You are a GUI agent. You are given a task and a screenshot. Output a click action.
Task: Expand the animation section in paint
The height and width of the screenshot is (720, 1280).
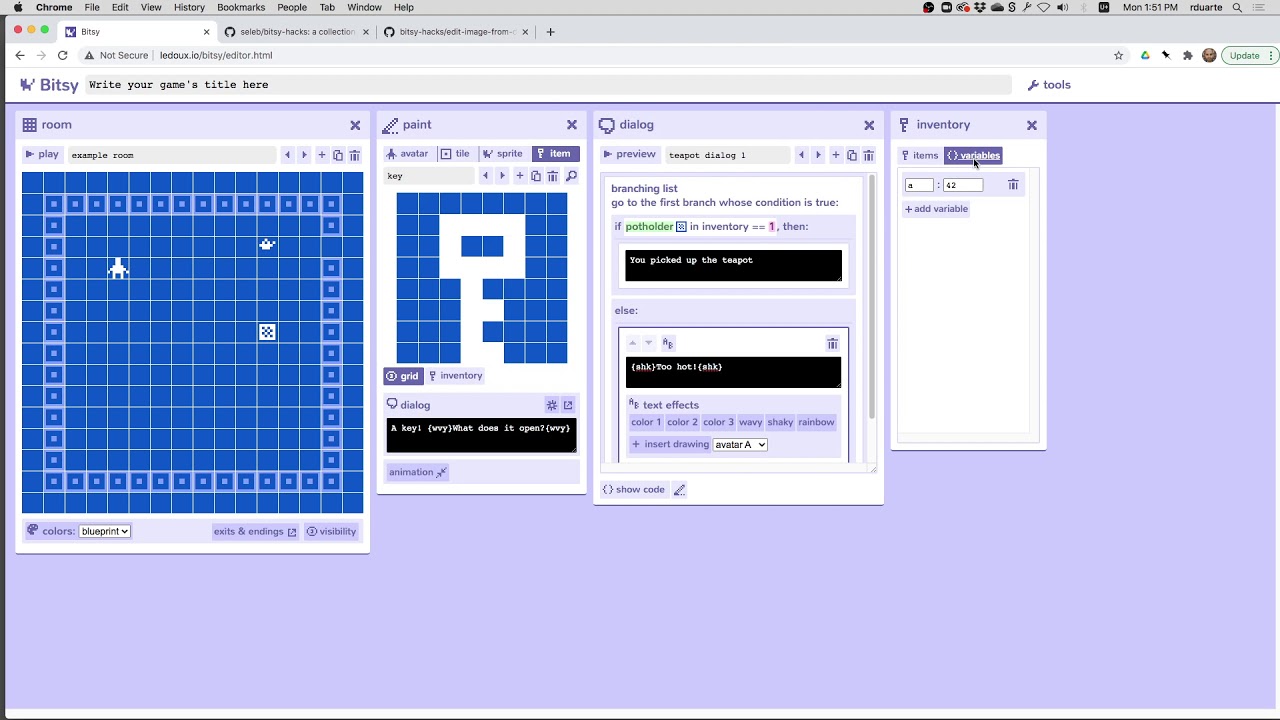418,472
